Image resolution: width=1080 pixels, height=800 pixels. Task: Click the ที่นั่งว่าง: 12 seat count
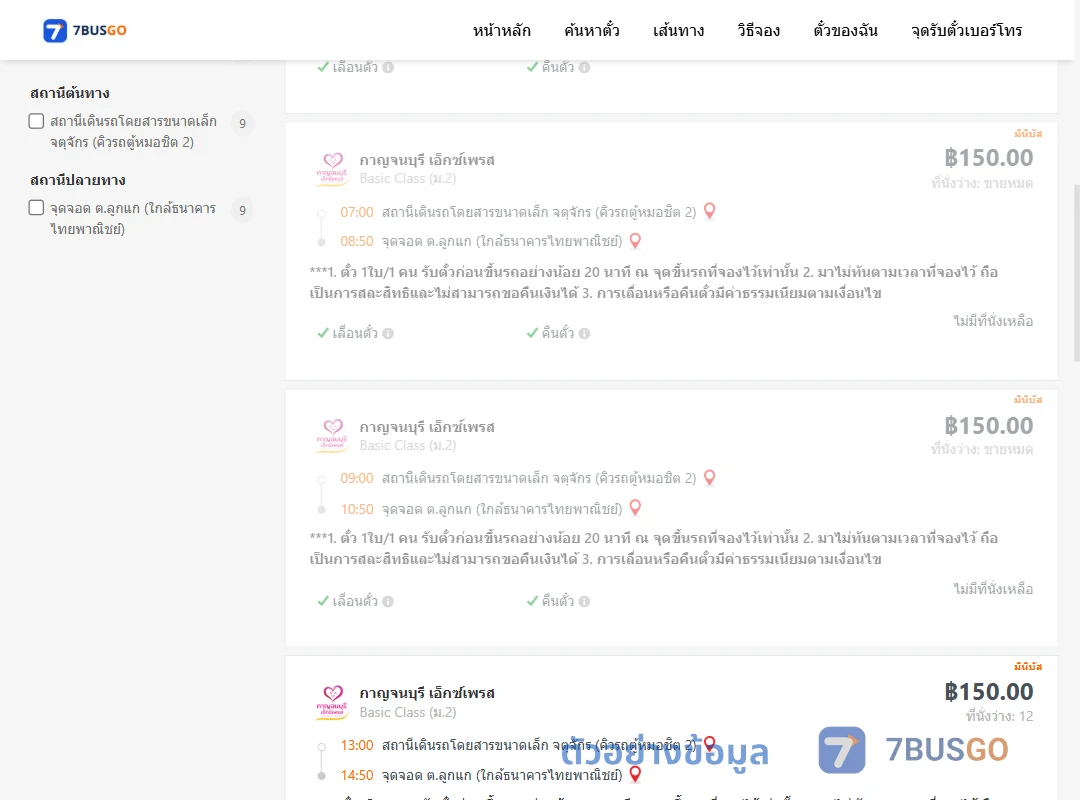(999, 716)
